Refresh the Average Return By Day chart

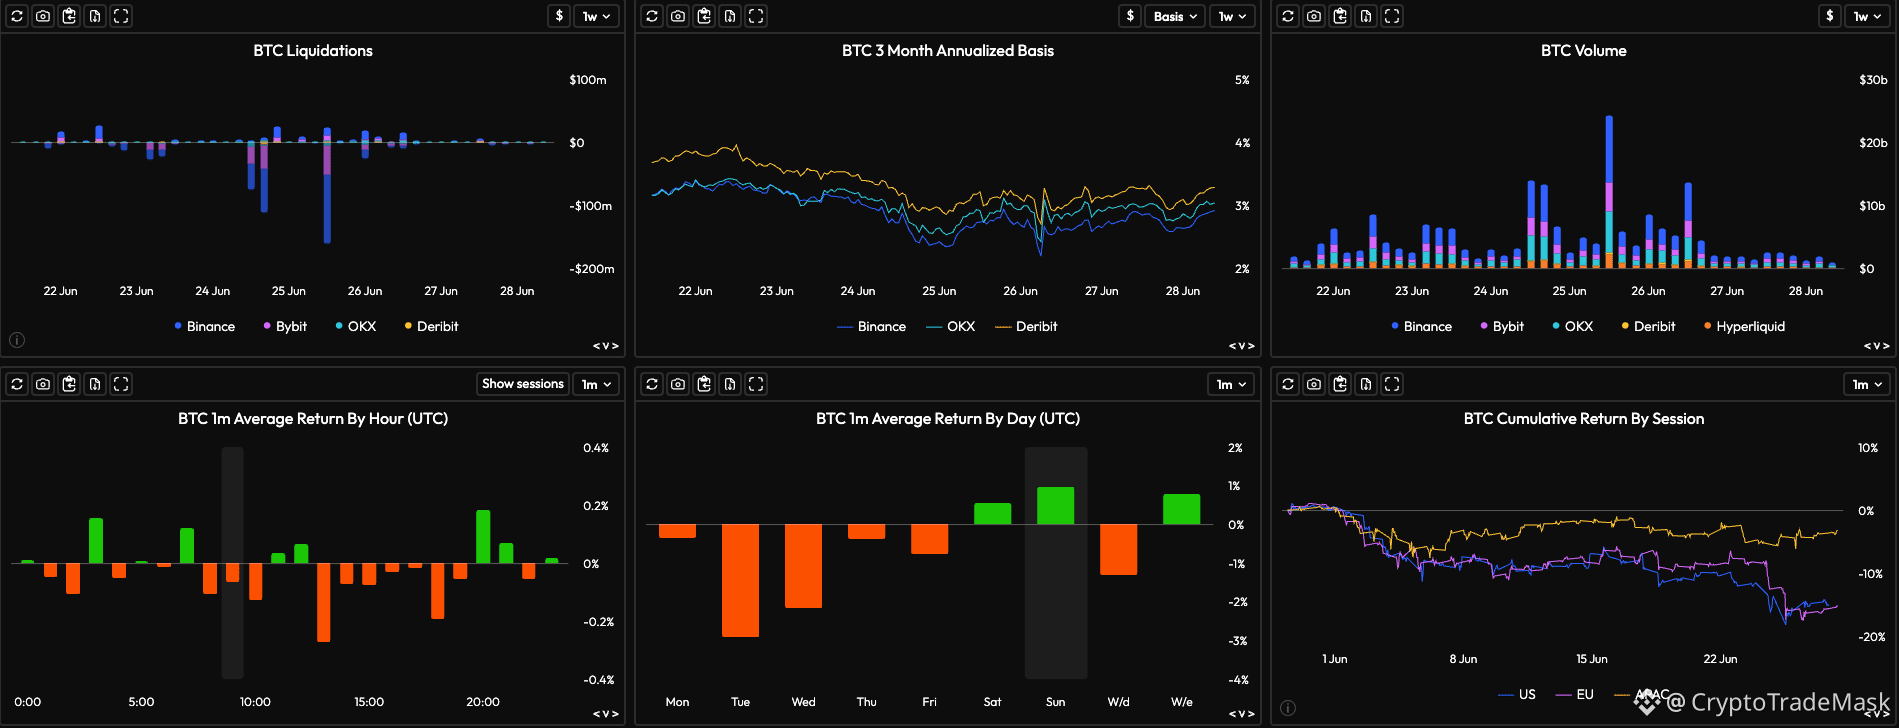tap(652, 384)
